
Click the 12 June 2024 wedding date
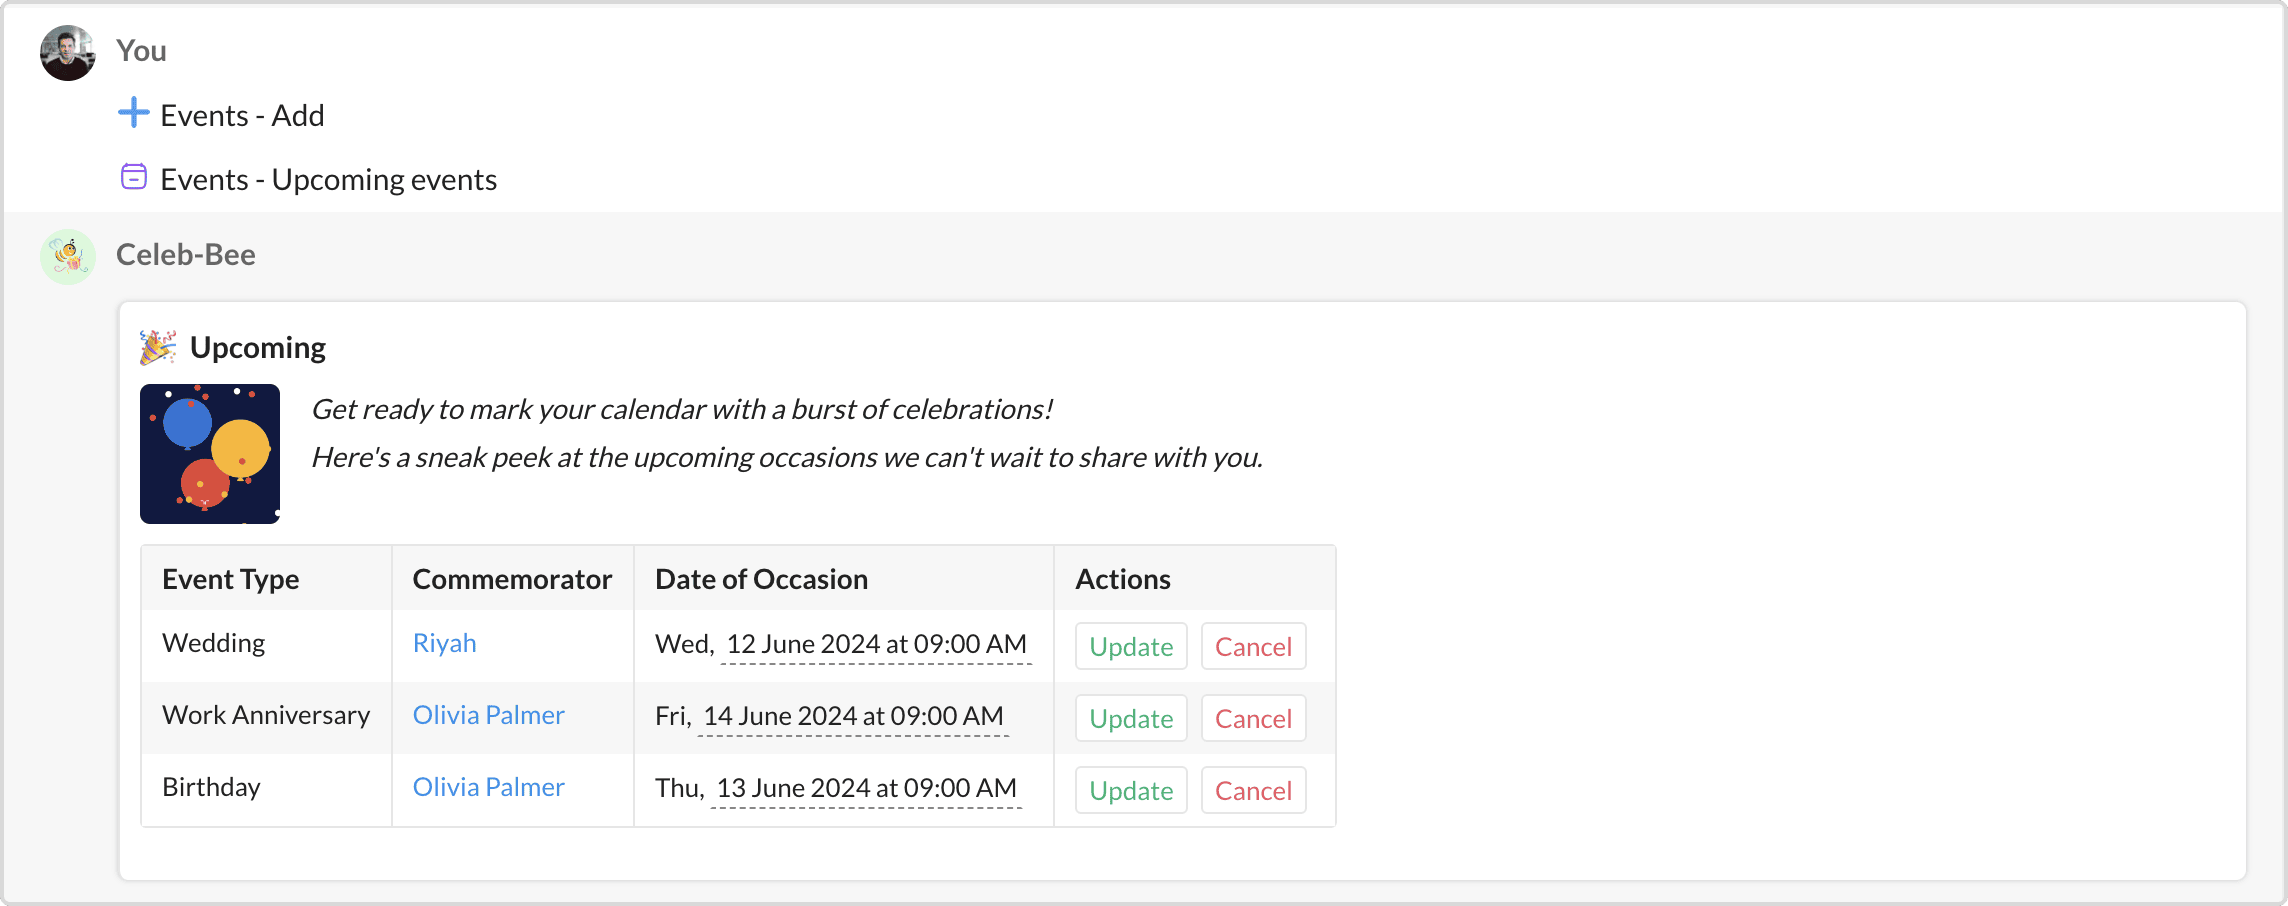coord(876,644)
